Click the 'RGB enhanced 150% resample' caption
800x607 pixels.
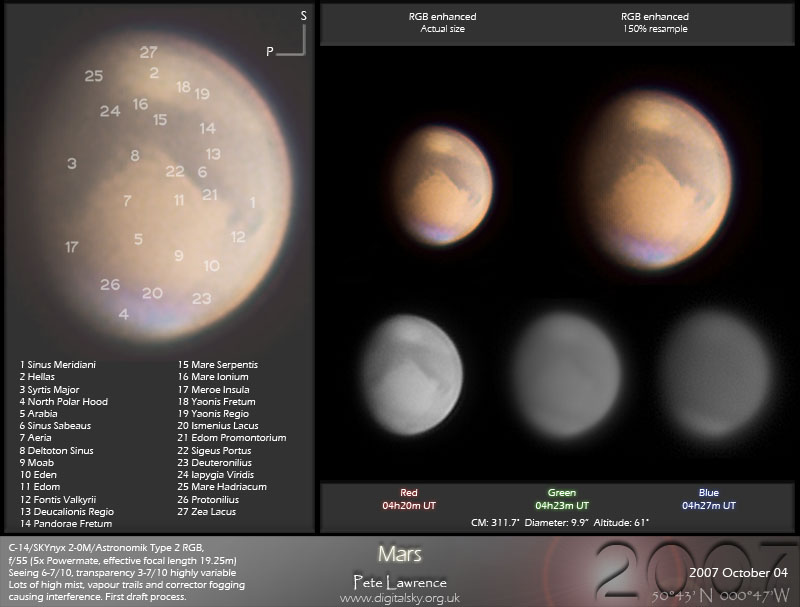655,22
